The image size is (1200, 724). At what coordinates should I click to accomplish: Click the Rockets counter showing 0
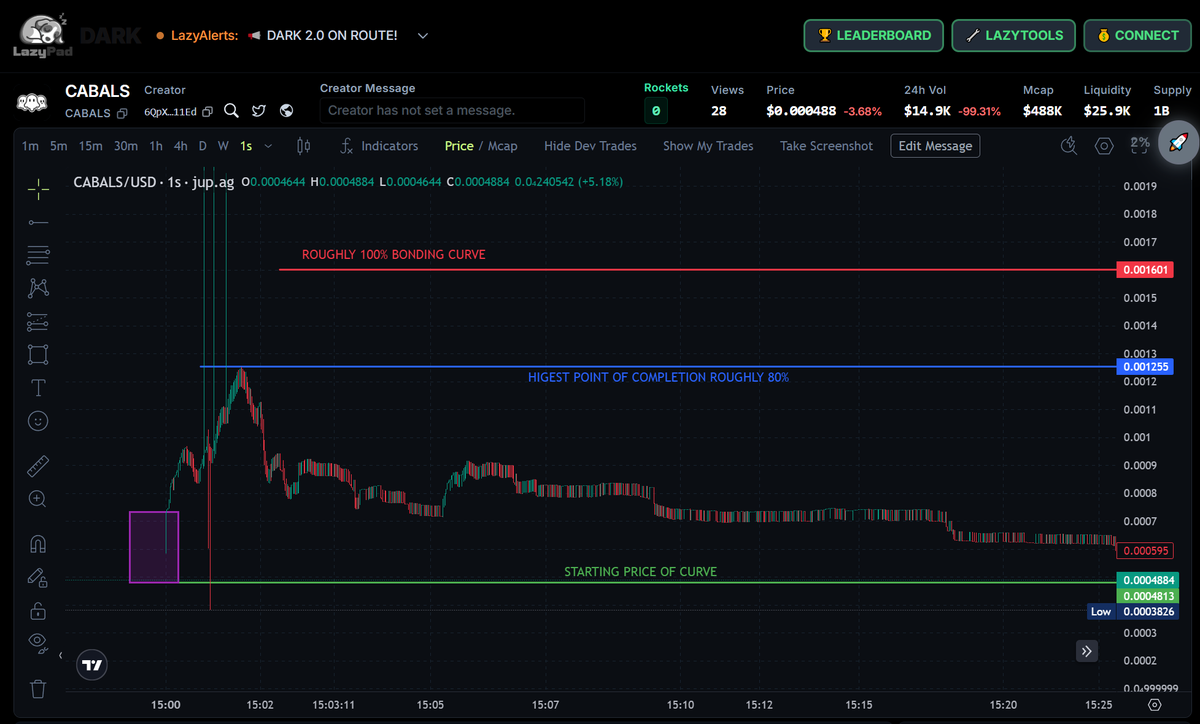tap(656, 111)
